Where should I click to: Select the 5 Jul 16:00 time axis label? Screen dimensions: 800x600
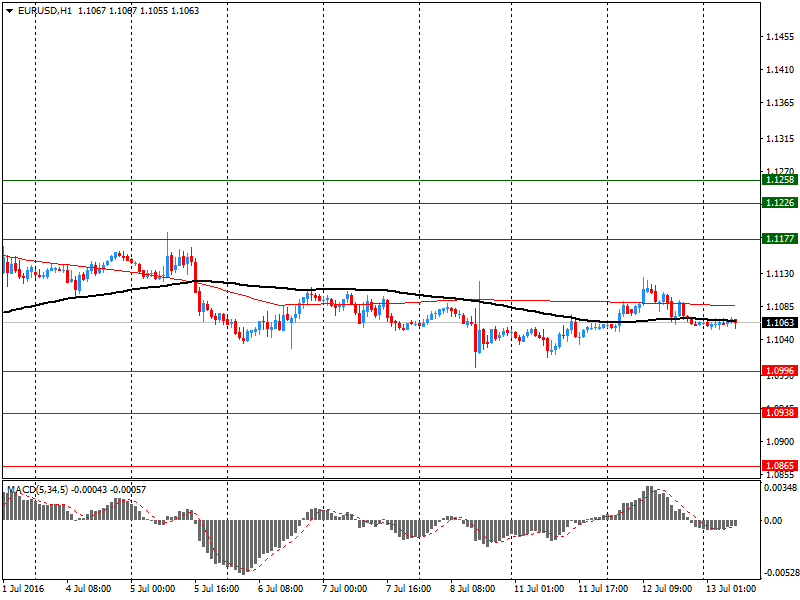(x=217, y=589)
